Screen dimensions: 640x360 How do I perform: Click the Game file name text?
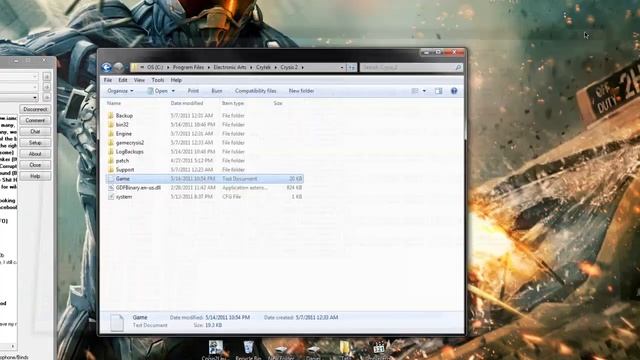[x=122, y=179]
